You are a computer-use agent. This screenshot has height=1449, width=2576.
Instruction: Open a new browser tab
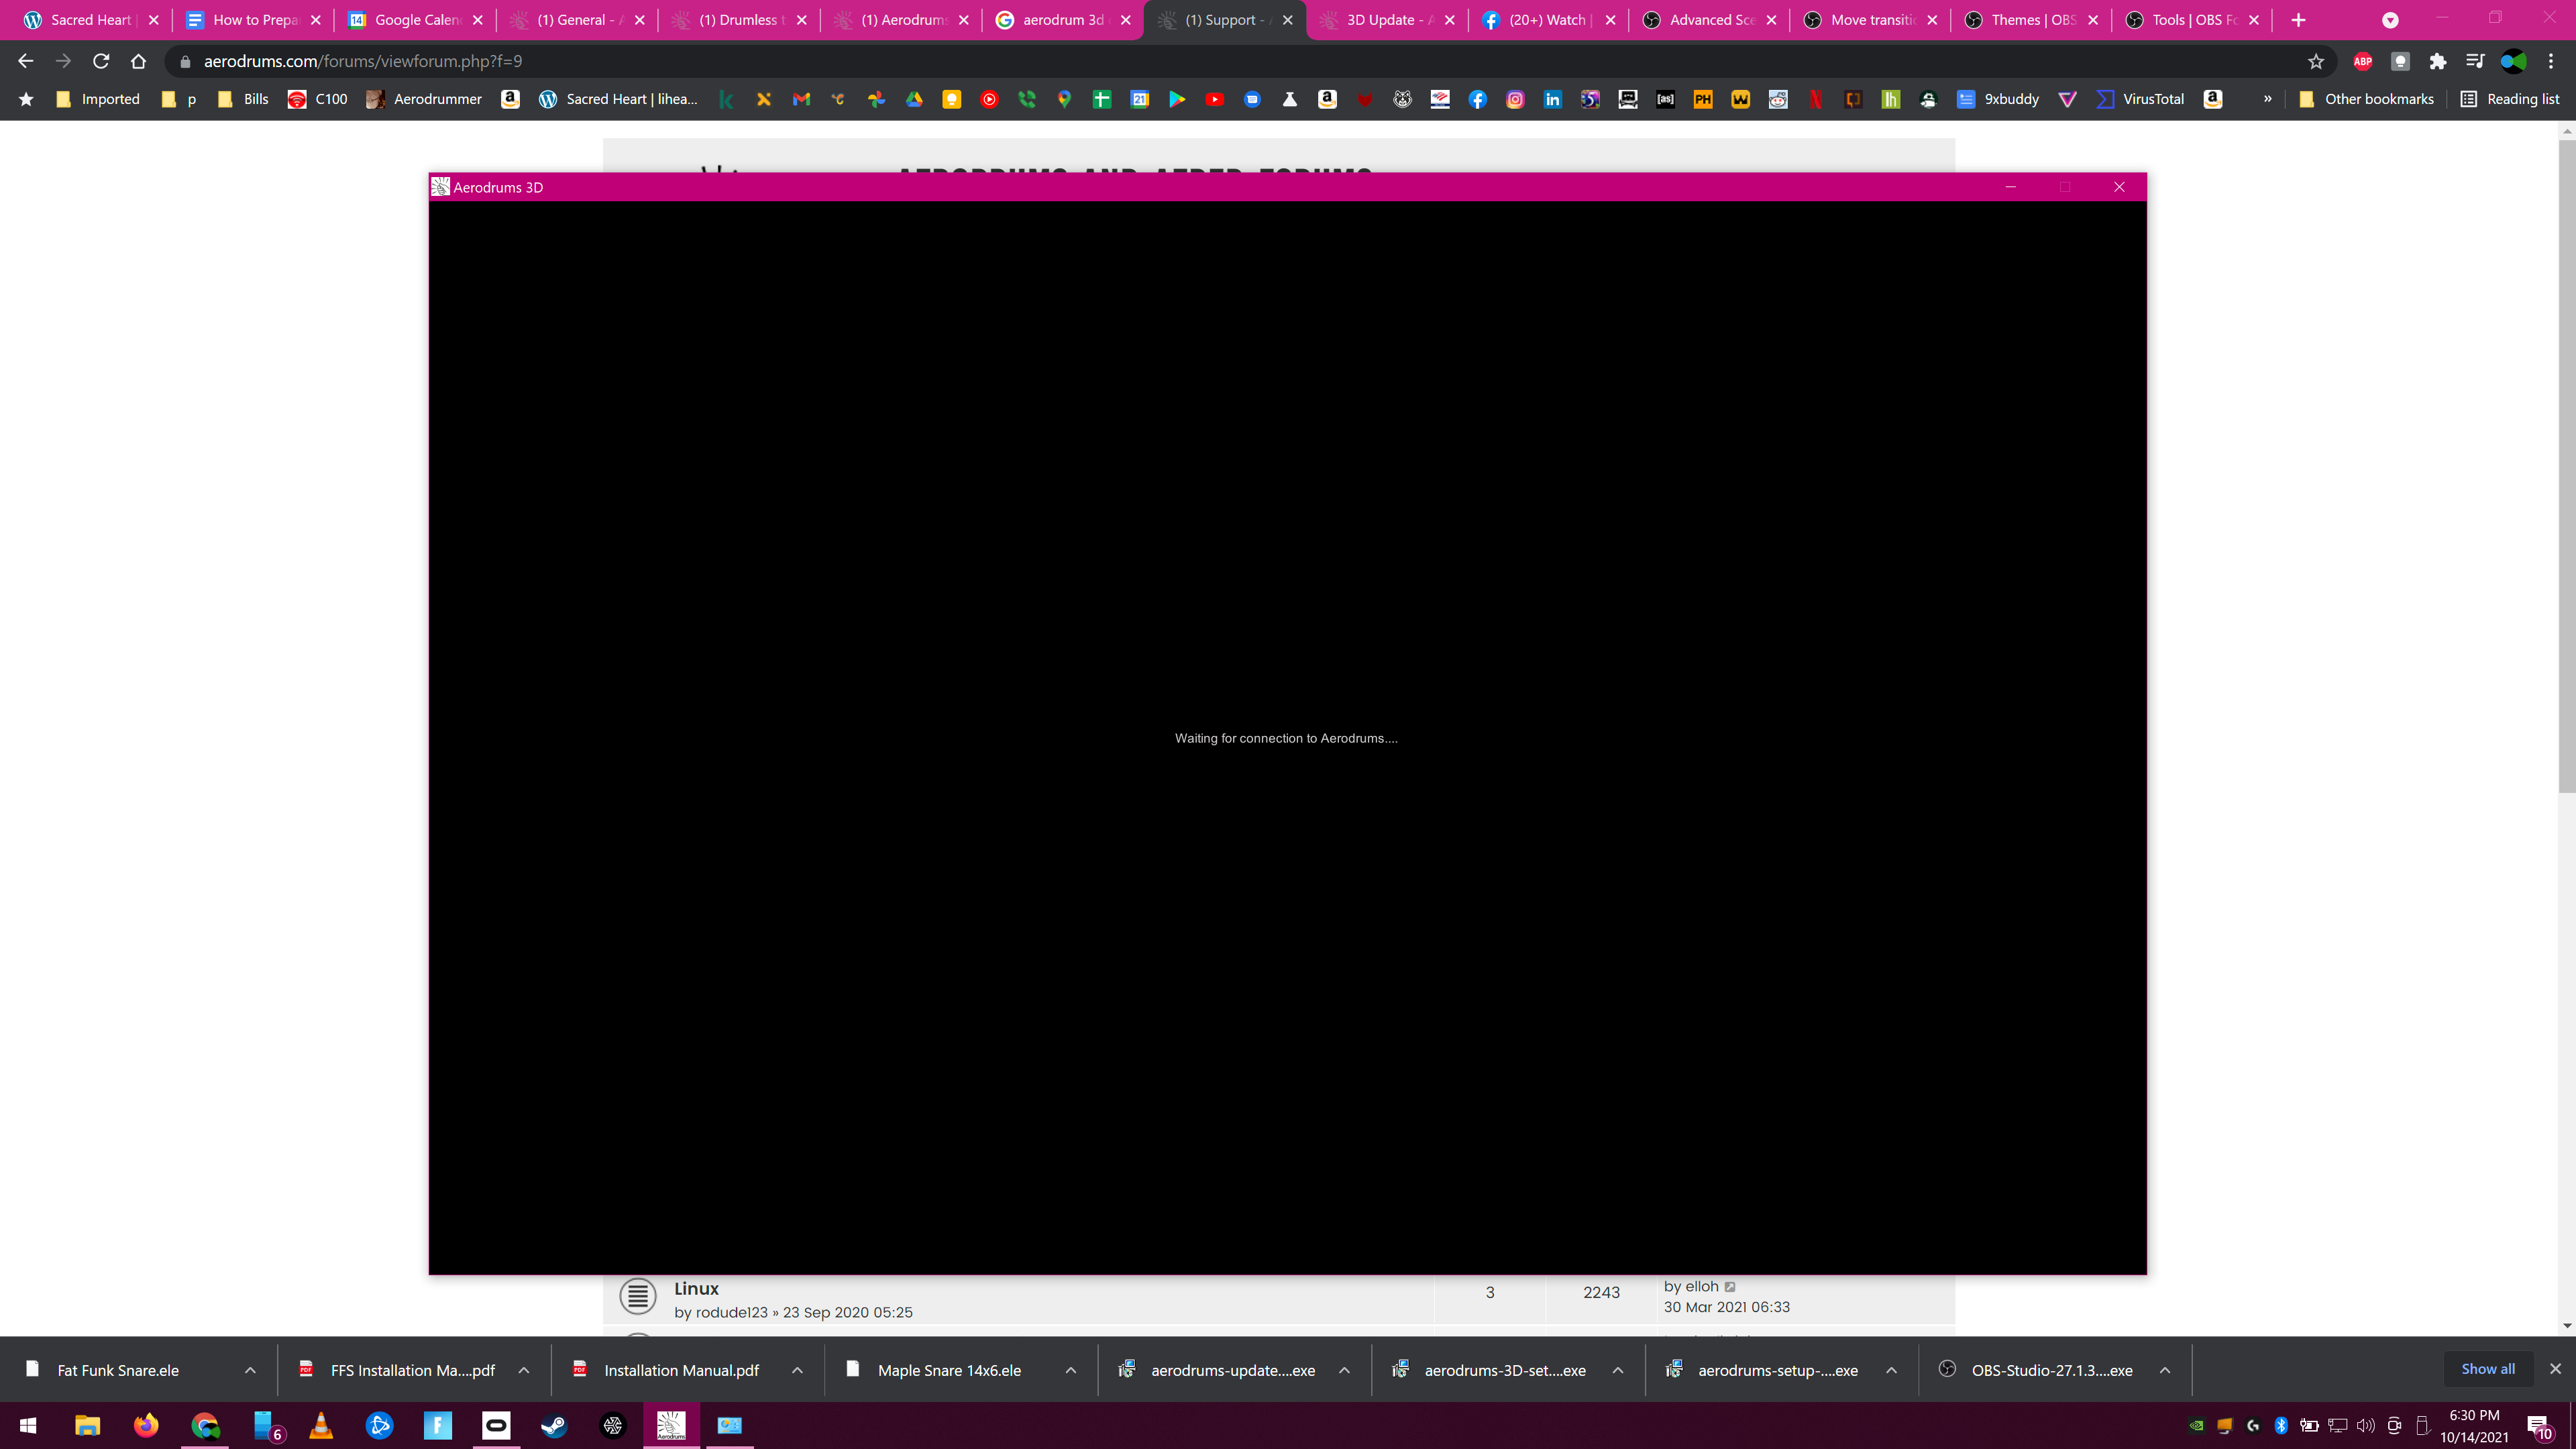tap(2298, 20)
